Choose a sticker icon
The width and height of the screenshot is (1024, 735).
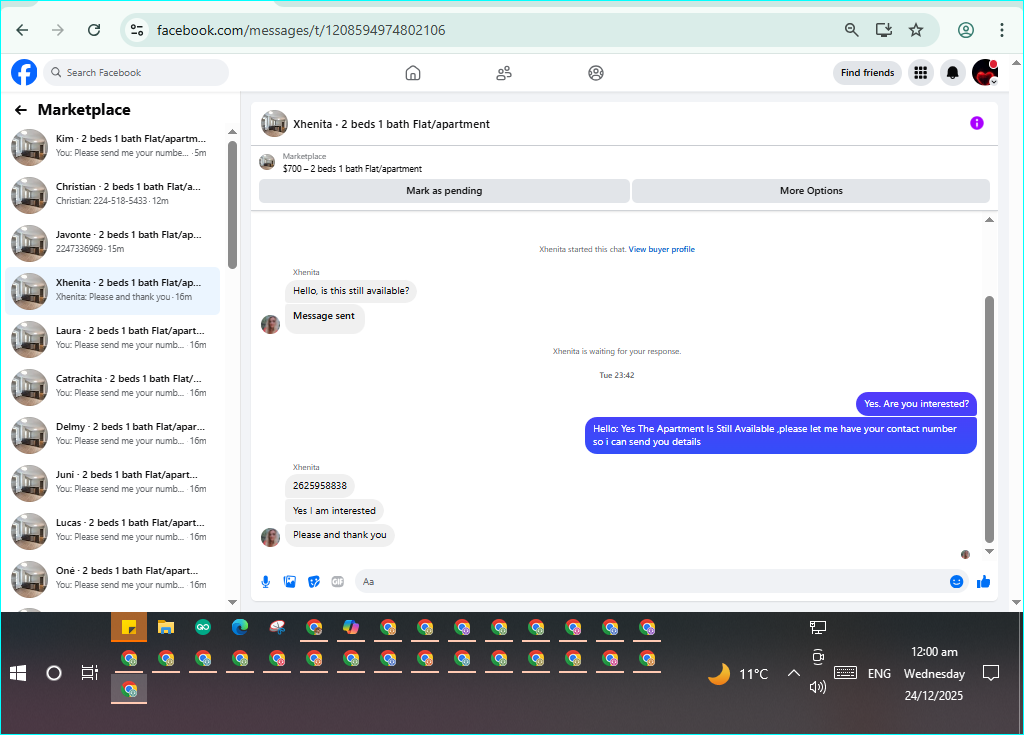click(x=314, y=581)
